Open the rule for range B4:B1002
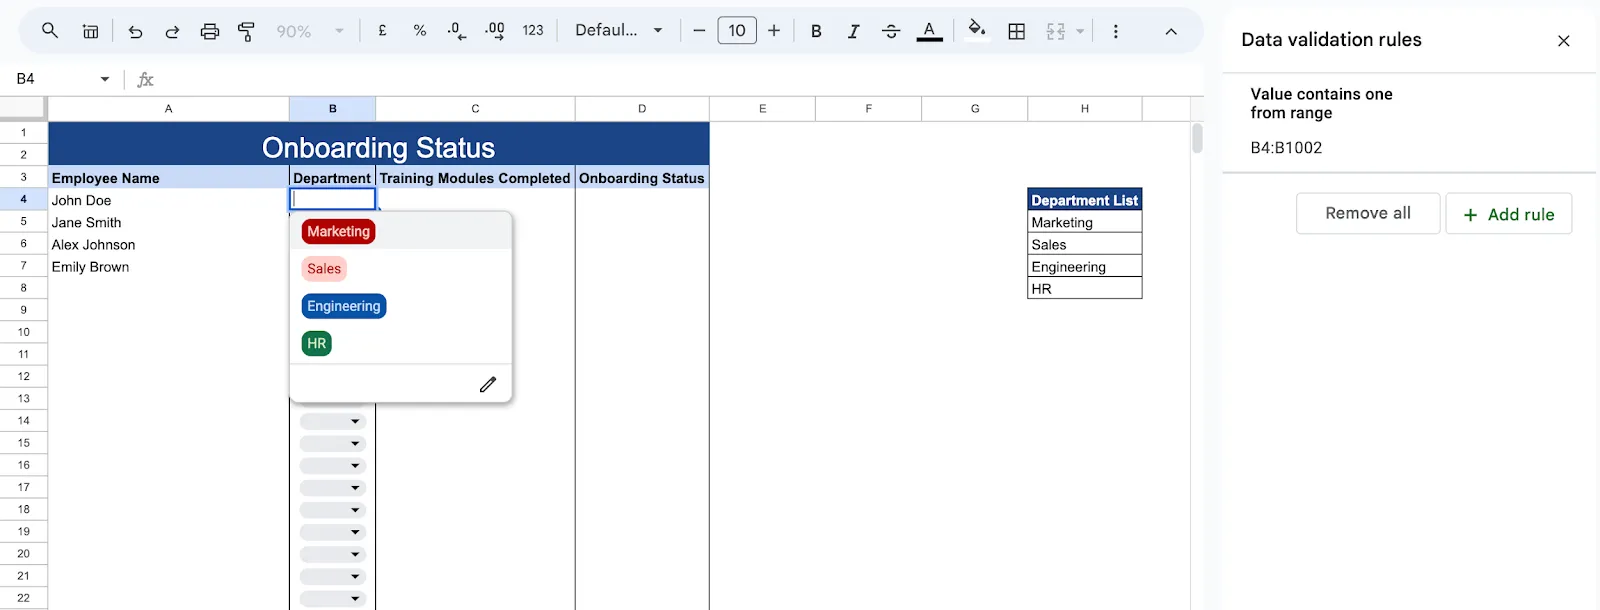The image size is (1600, 610). point(1409,122)
